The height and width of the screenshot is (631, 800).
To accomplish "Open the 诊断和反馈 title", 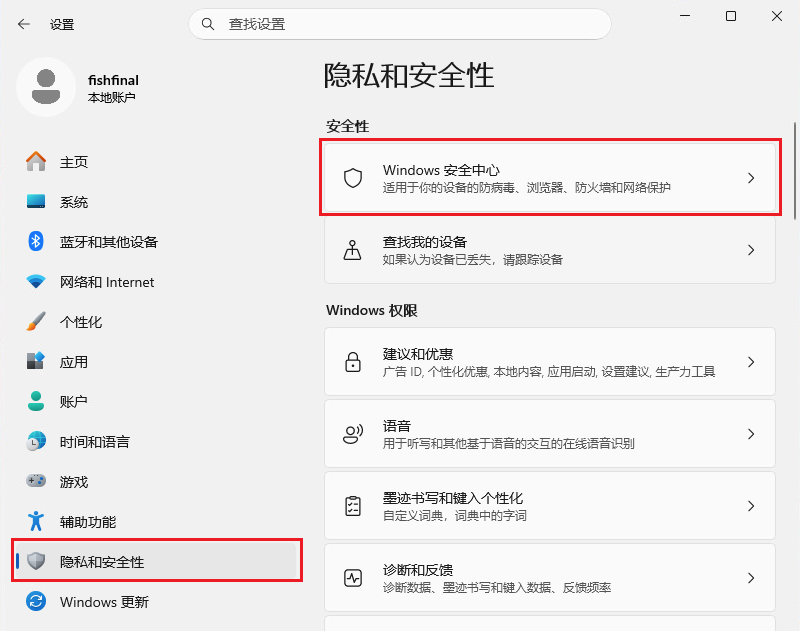I will pyautogui.click(x=418, y=570).
